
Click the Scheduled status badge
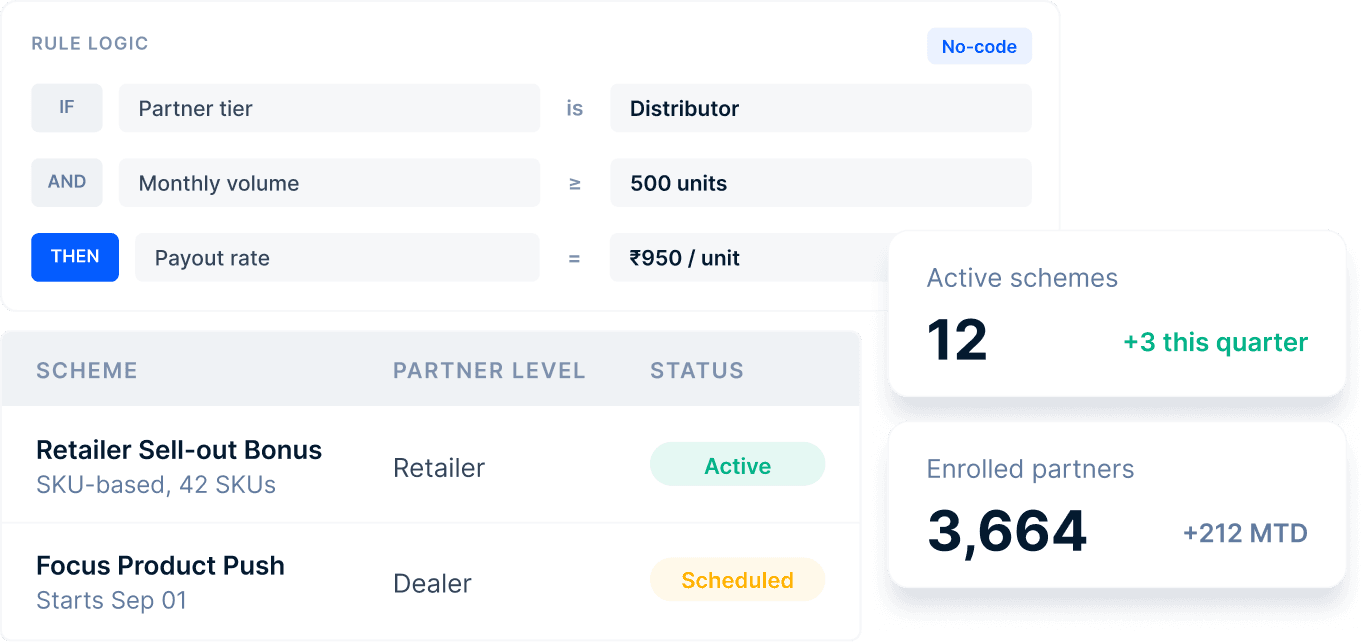(738, 580)
